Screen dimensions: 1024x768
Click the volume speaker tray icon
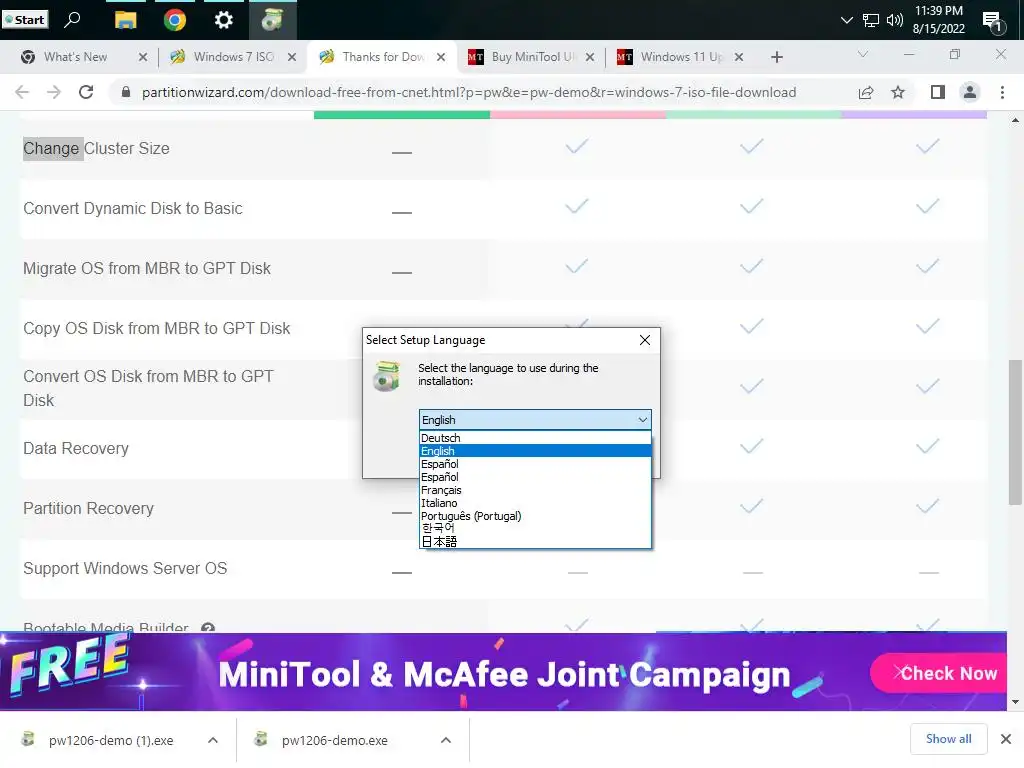(894, 20)
